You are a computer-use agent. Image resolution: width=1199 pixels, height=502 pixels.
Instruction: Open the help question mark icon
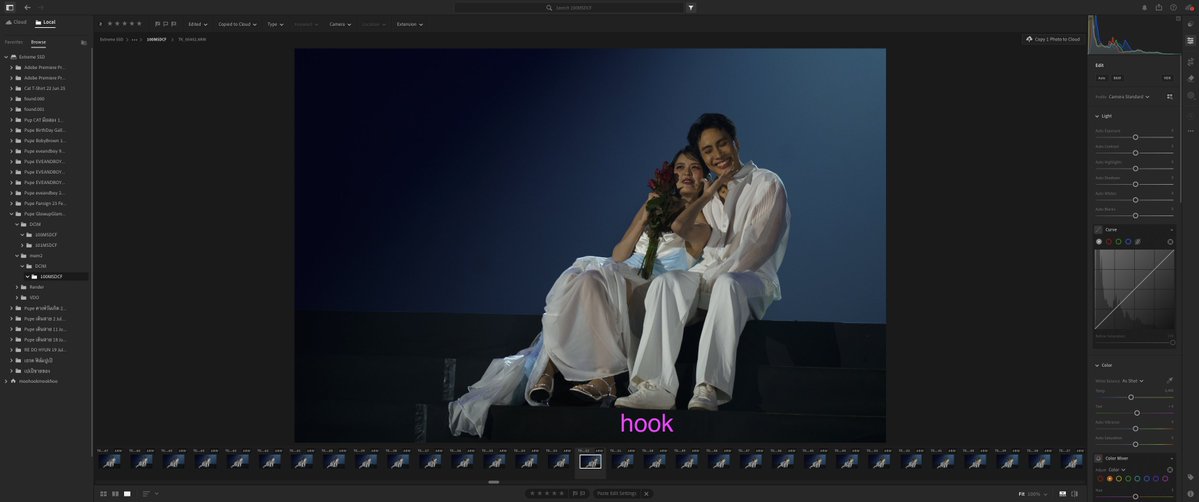(1173, 8)
